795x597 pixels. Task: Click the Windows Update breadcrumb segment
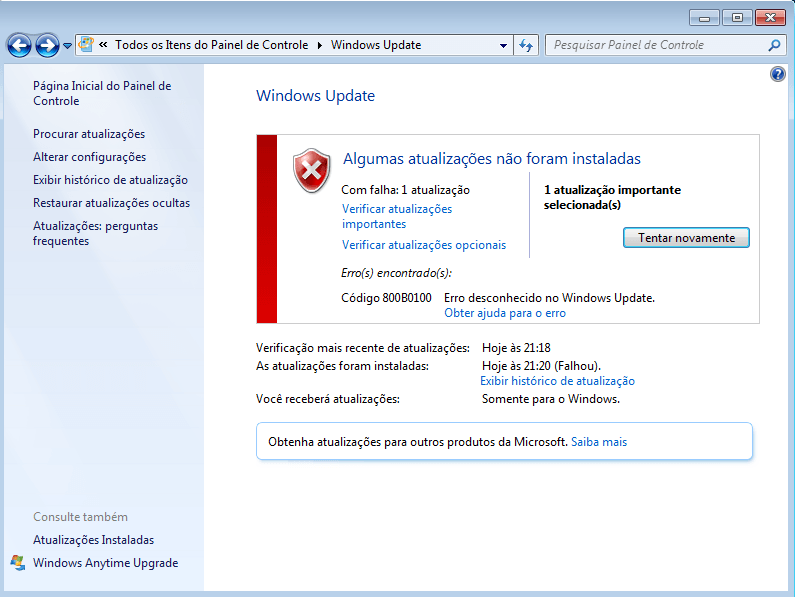[376, 45]
